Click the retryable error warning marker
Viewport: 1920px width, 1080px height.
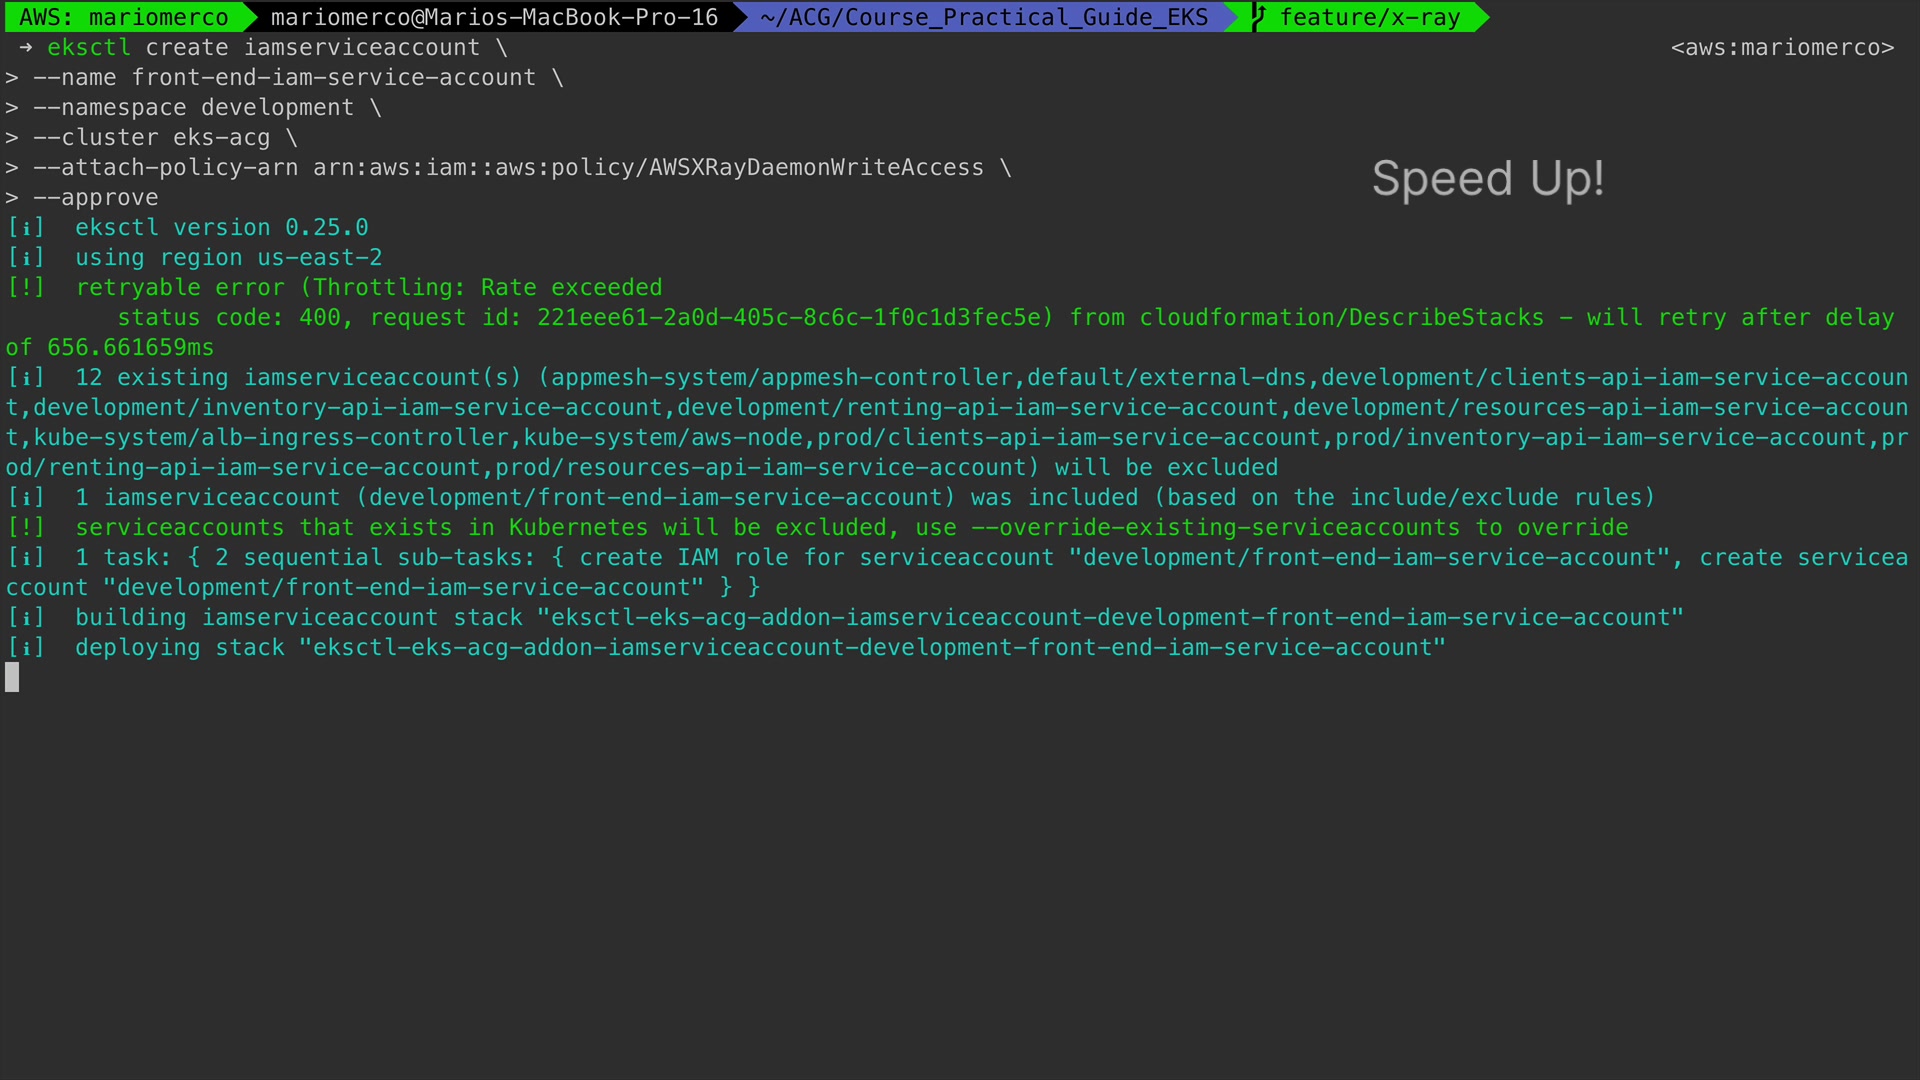[x=26, y=288]
